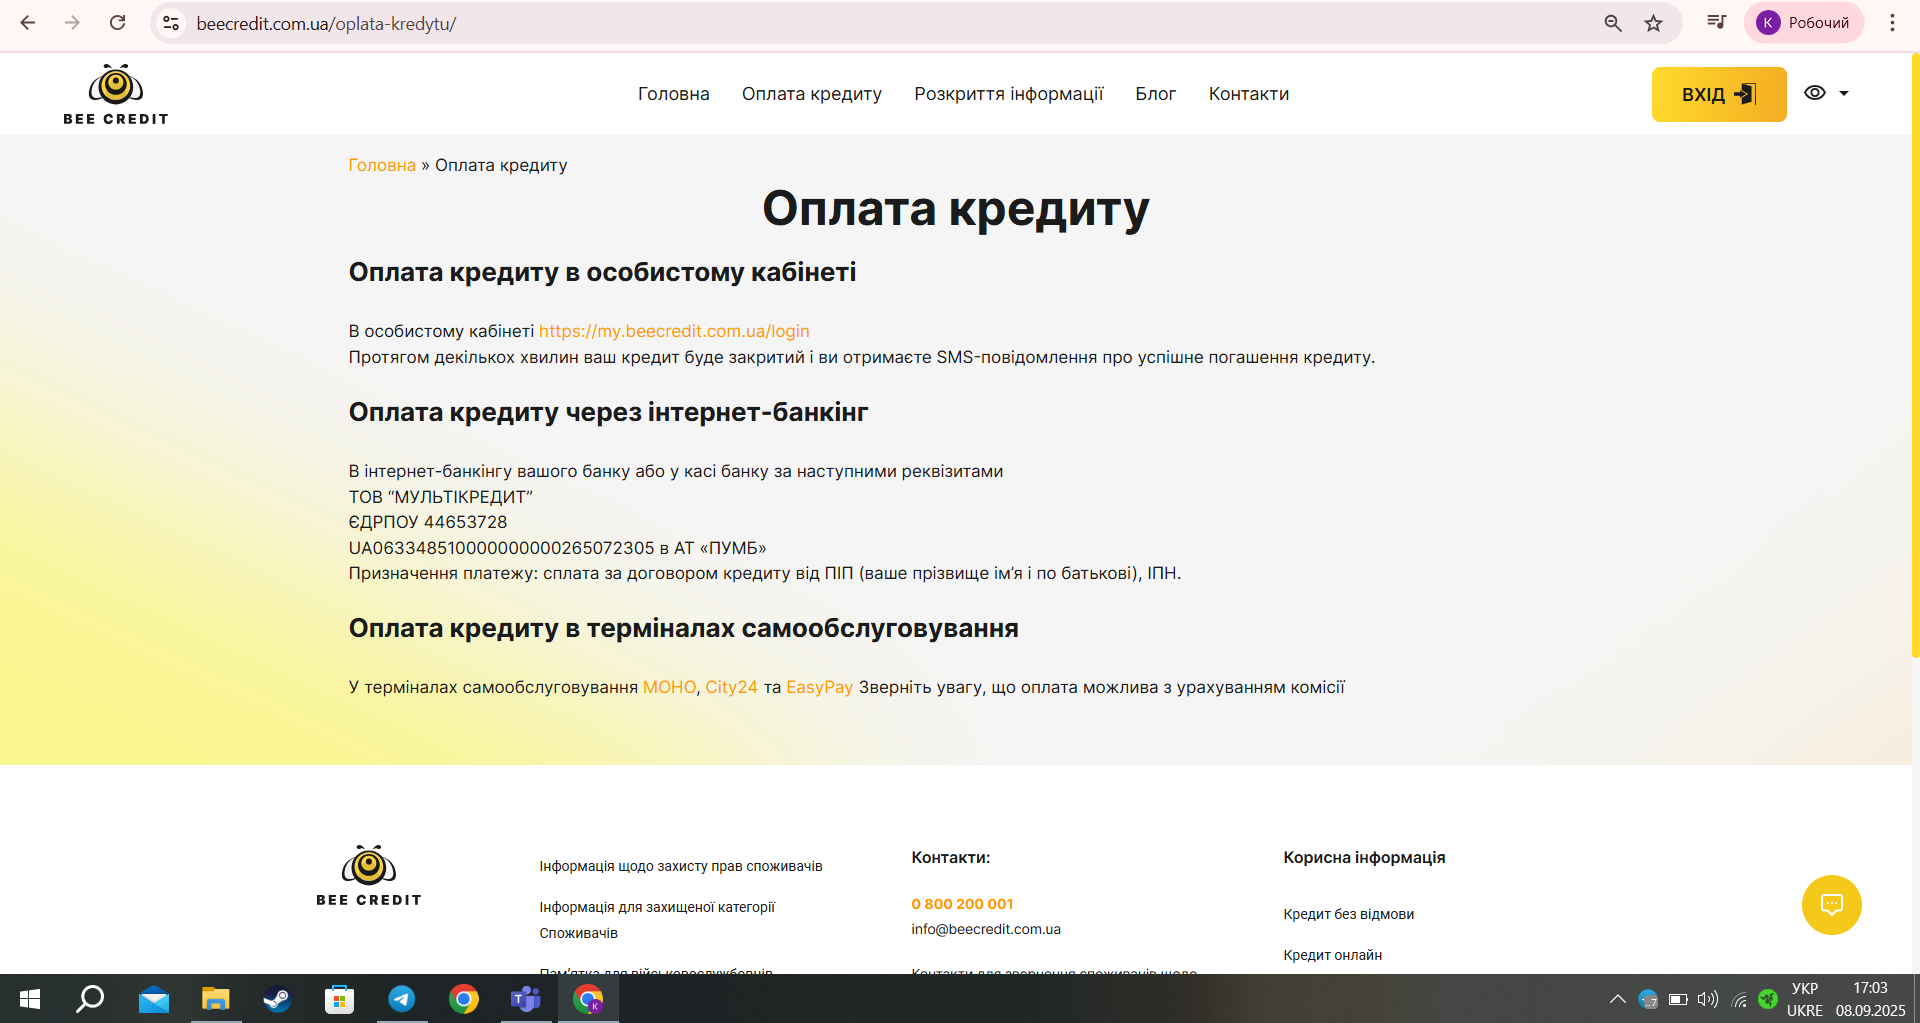The image size is (1920, 1023).
Task: Bookmark this page with the star icon
Action: coord(1653,23)
